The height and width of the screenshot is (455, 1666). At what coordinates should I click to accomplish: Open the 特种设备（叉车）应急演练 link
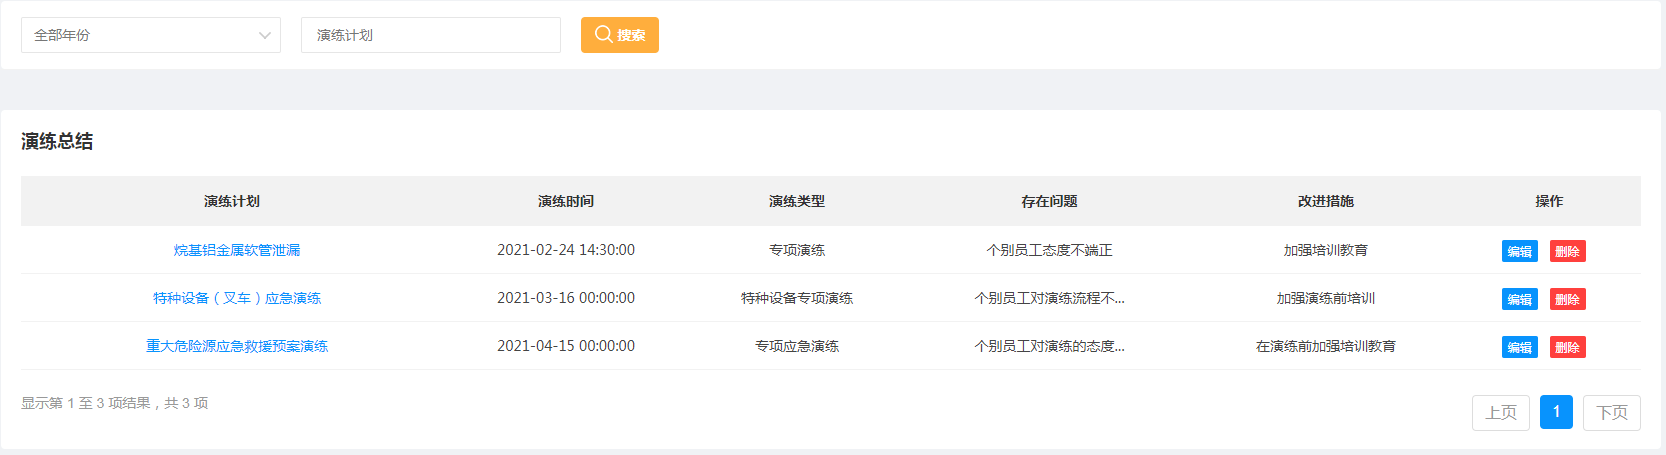point(237,298)
